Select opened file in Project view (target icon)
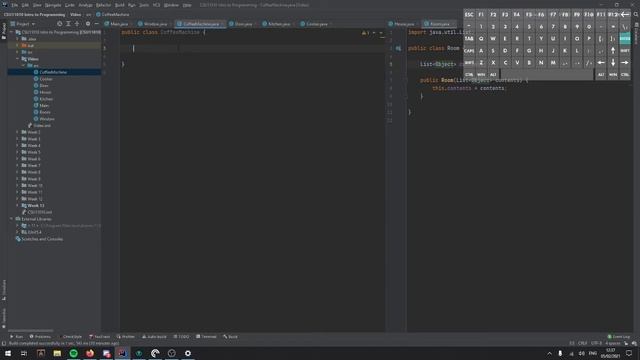This screenshot has width=640, height=360. (x=60, y=24)
